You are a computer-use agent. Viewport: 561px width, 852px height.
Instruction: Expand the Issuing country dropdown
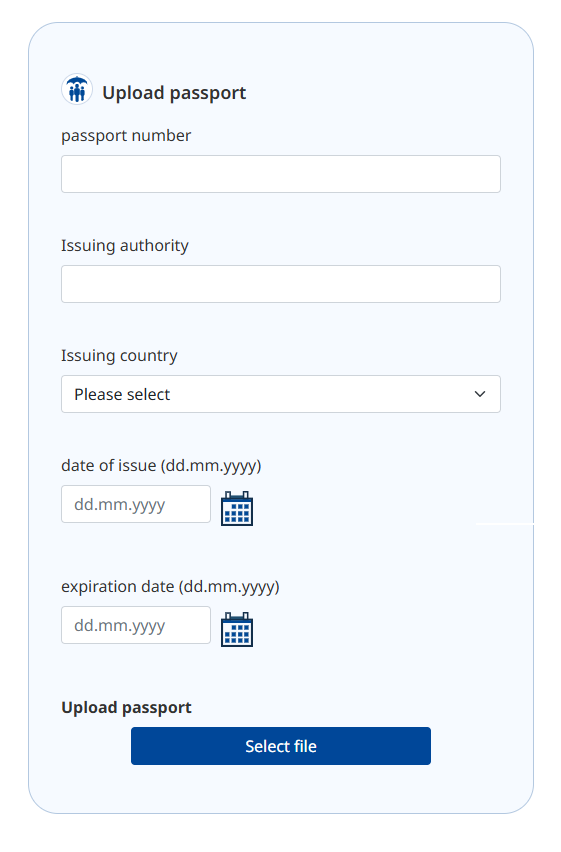tap(280, 394)
